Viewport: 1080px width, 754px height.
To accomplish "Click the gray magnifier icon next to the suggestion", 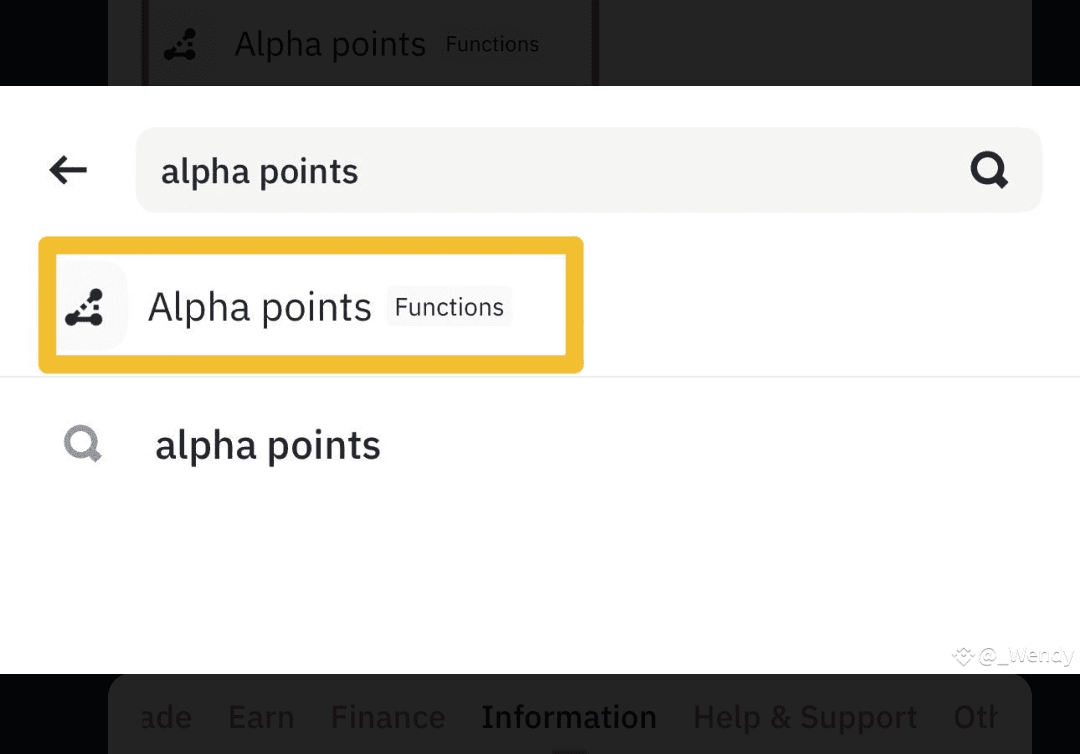I will (x=83, y=444).
